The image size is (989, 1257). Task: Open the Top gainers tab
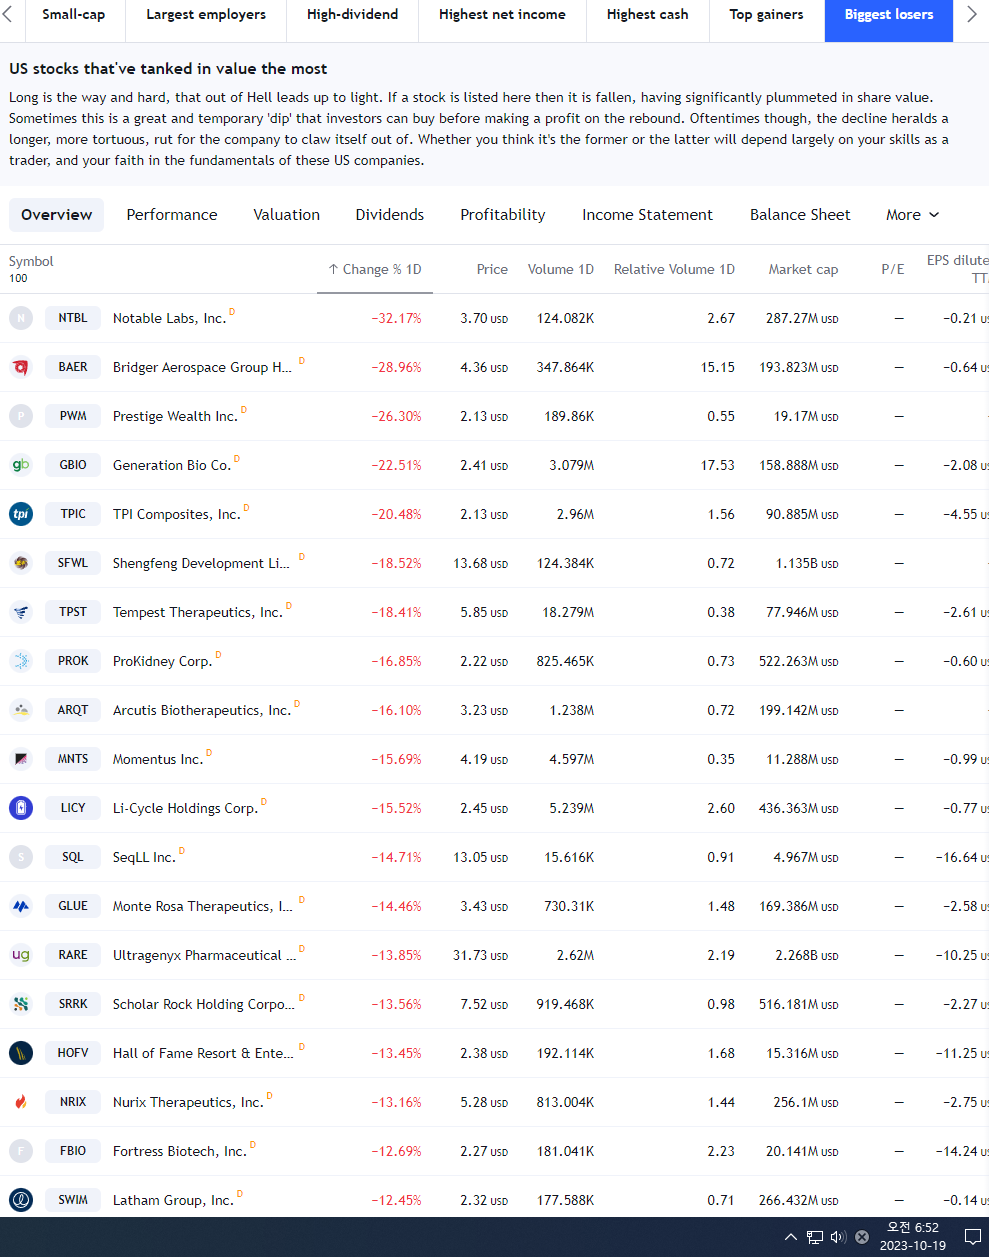(x=767, y=15)
